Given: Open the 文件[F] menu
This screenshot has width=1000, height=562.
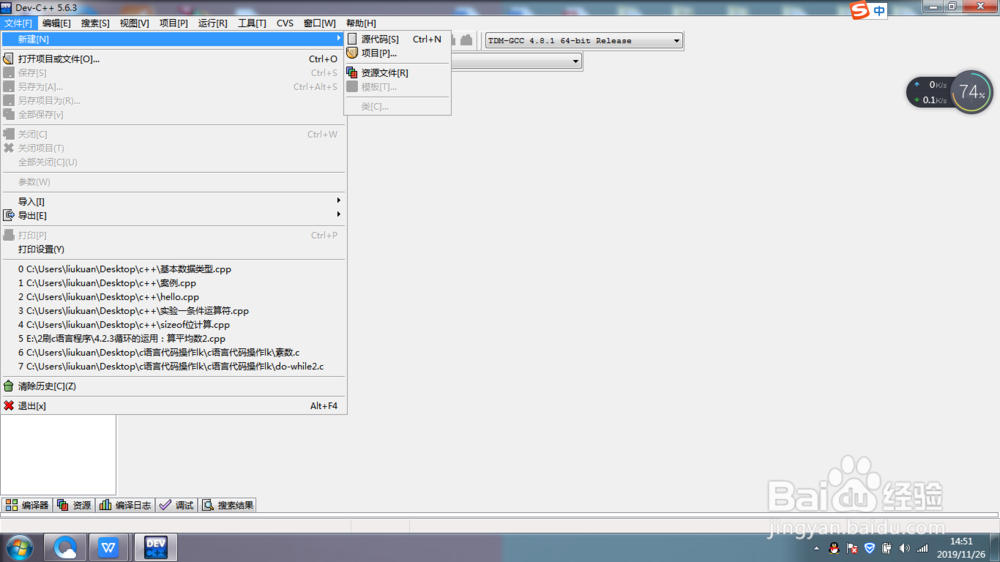Looking at the screenshot, I should click(18, 23).
